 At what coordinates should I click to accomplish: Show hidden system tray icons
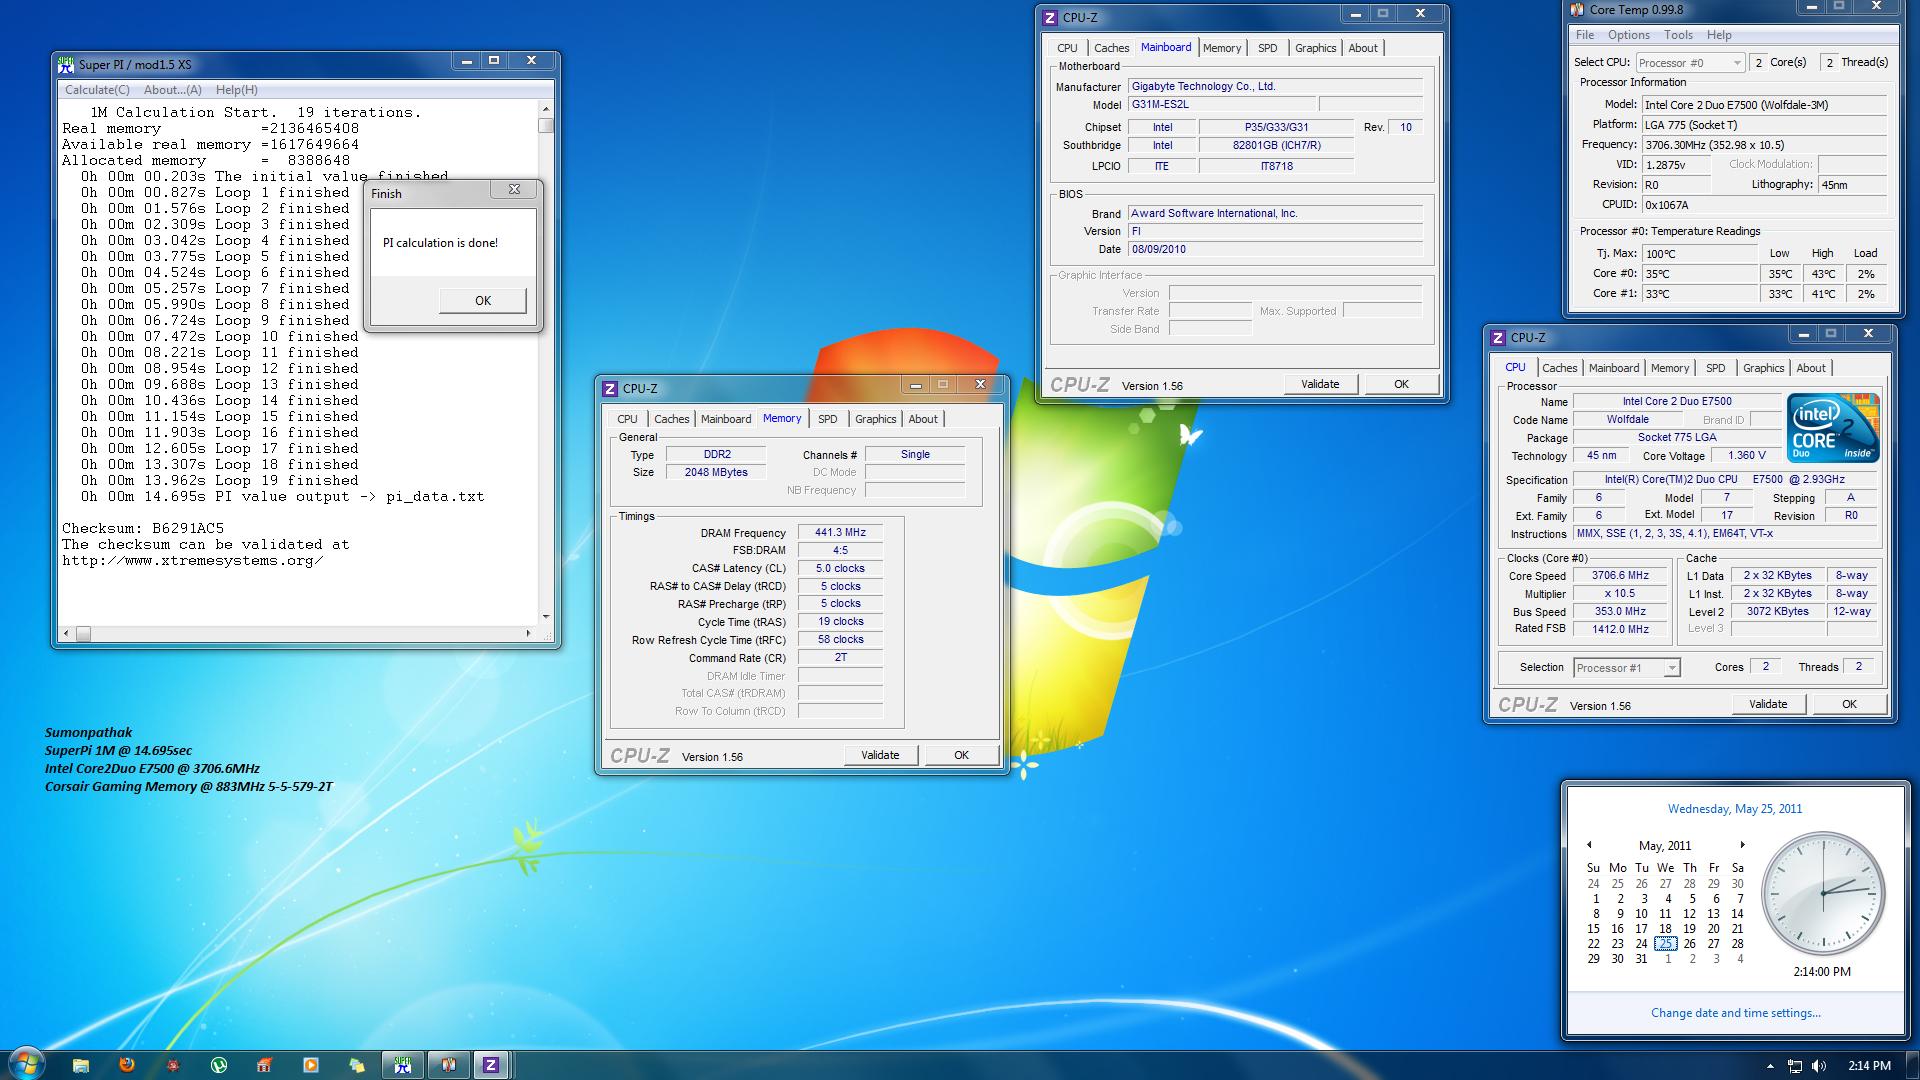[1770, 1066]
